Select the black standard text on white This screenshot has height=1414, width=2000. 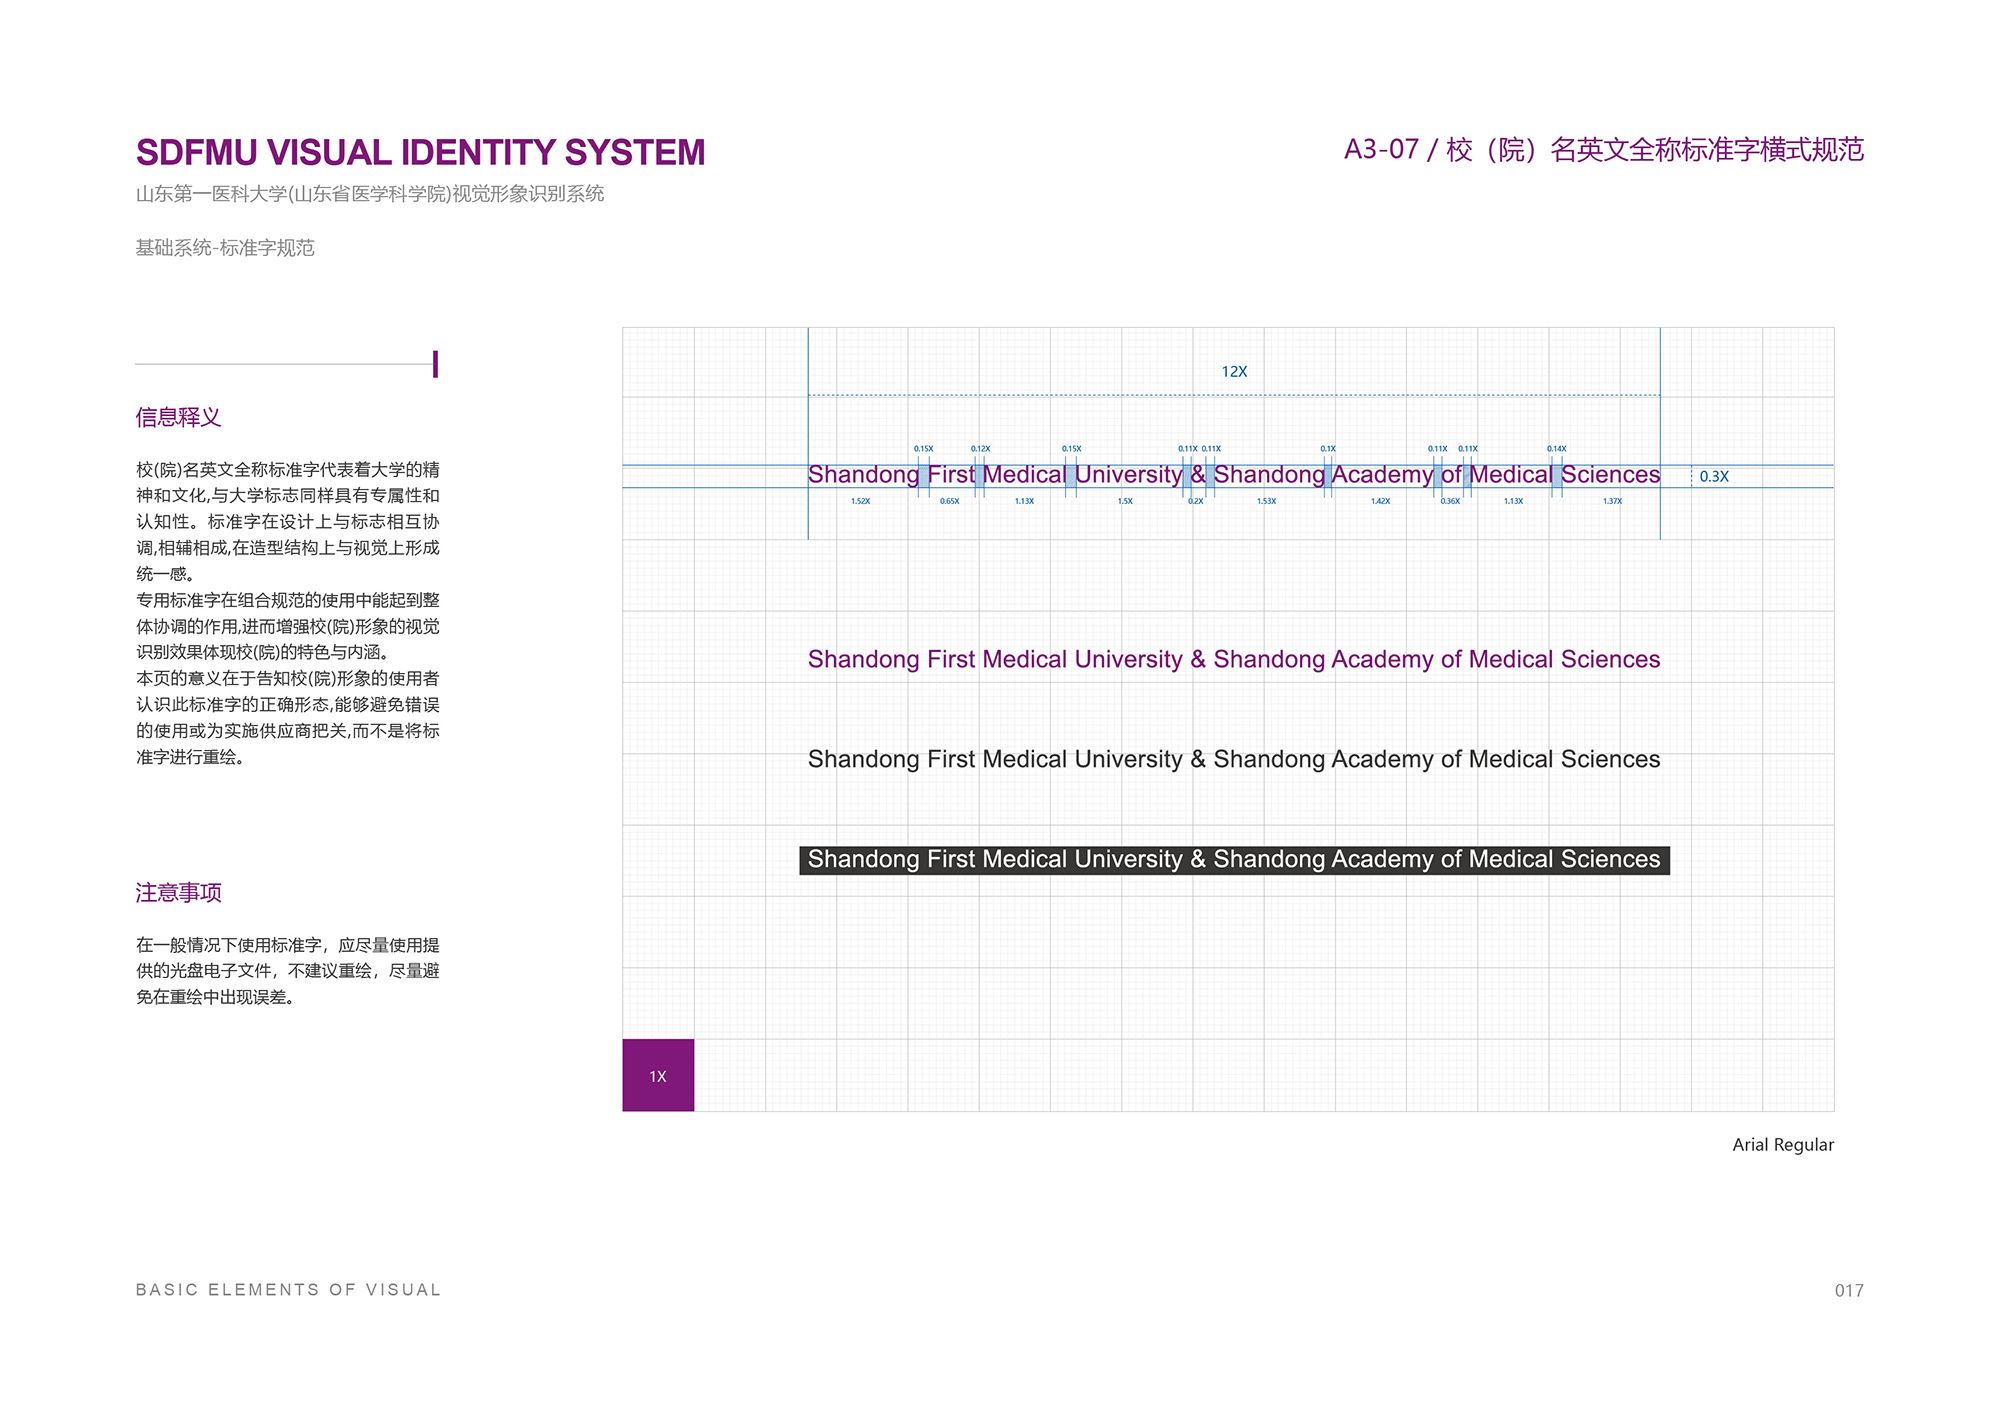[x=1233, y=759]
